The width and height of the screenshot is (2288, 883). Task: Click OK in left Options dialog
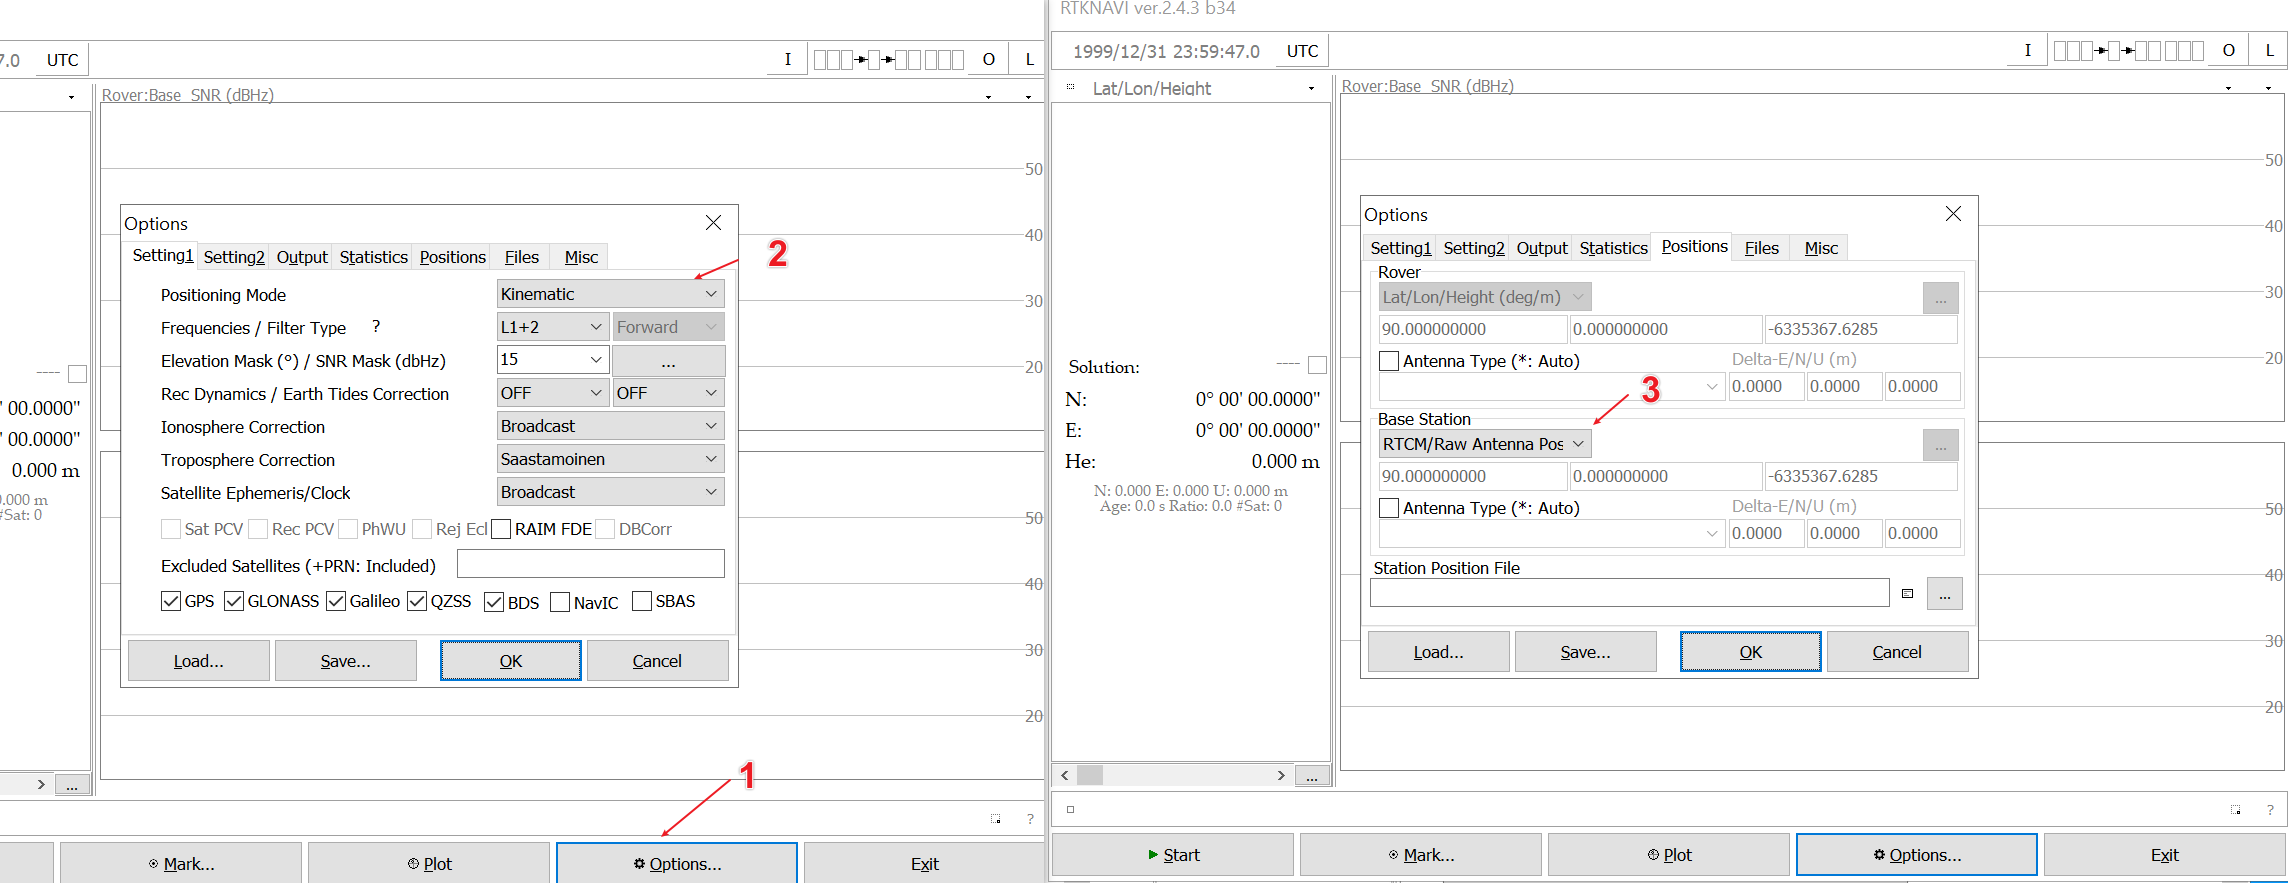pos(511,661)
